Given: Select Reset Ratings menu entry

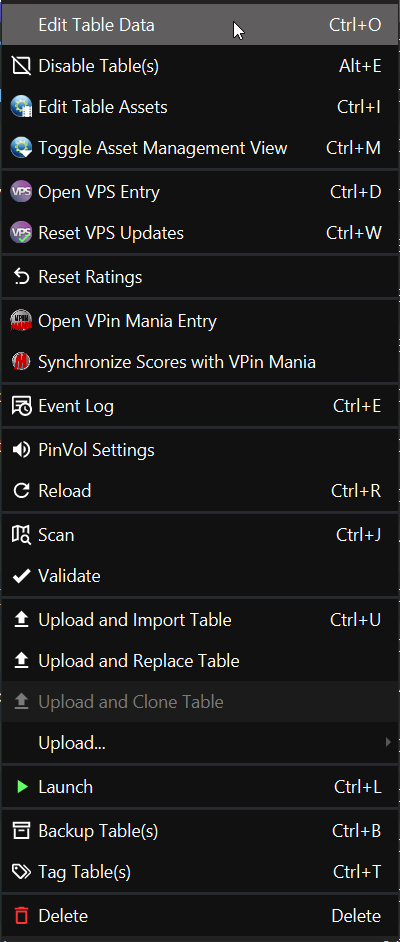Looking at the screenshot, I should point(200,277).
